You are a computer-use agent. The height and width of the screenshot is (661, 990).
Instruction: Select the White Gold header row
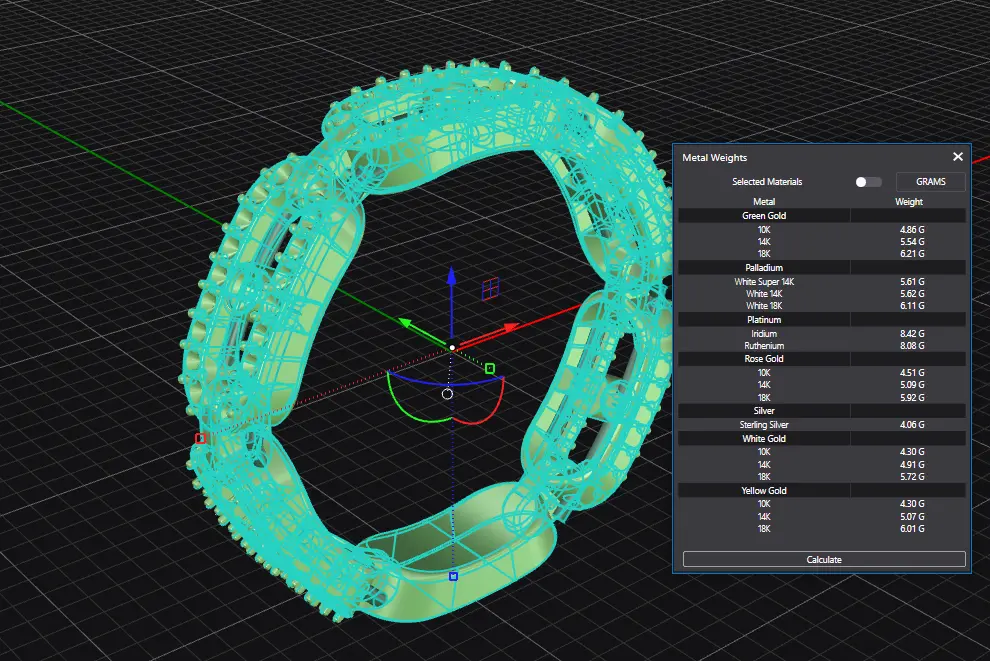coord(822,439)
